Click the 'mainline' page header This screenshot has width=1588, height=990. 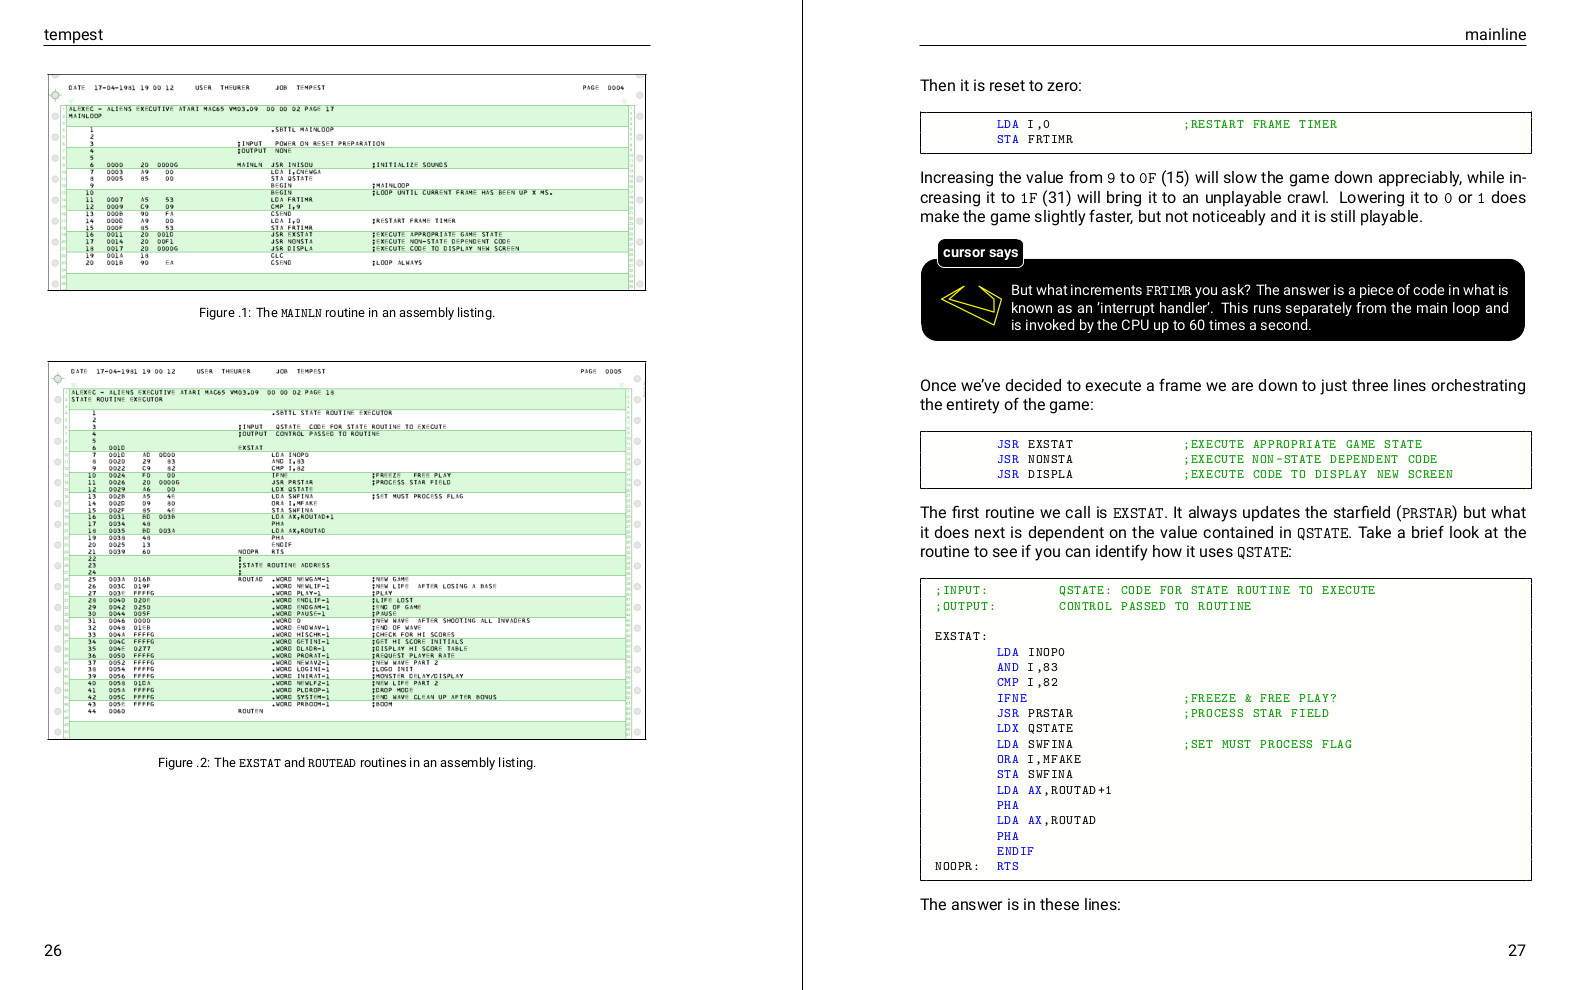click(1495, 35)
